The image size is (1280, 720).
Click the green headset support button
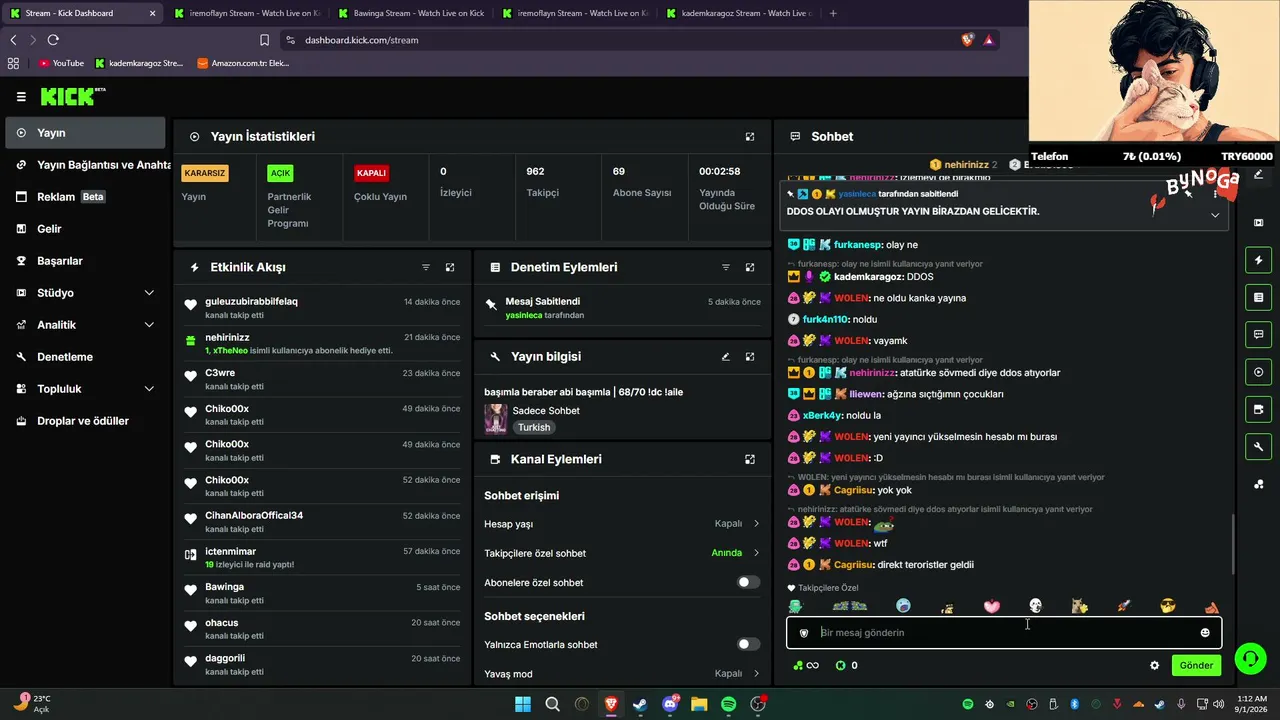click(x=1250, y=658)
